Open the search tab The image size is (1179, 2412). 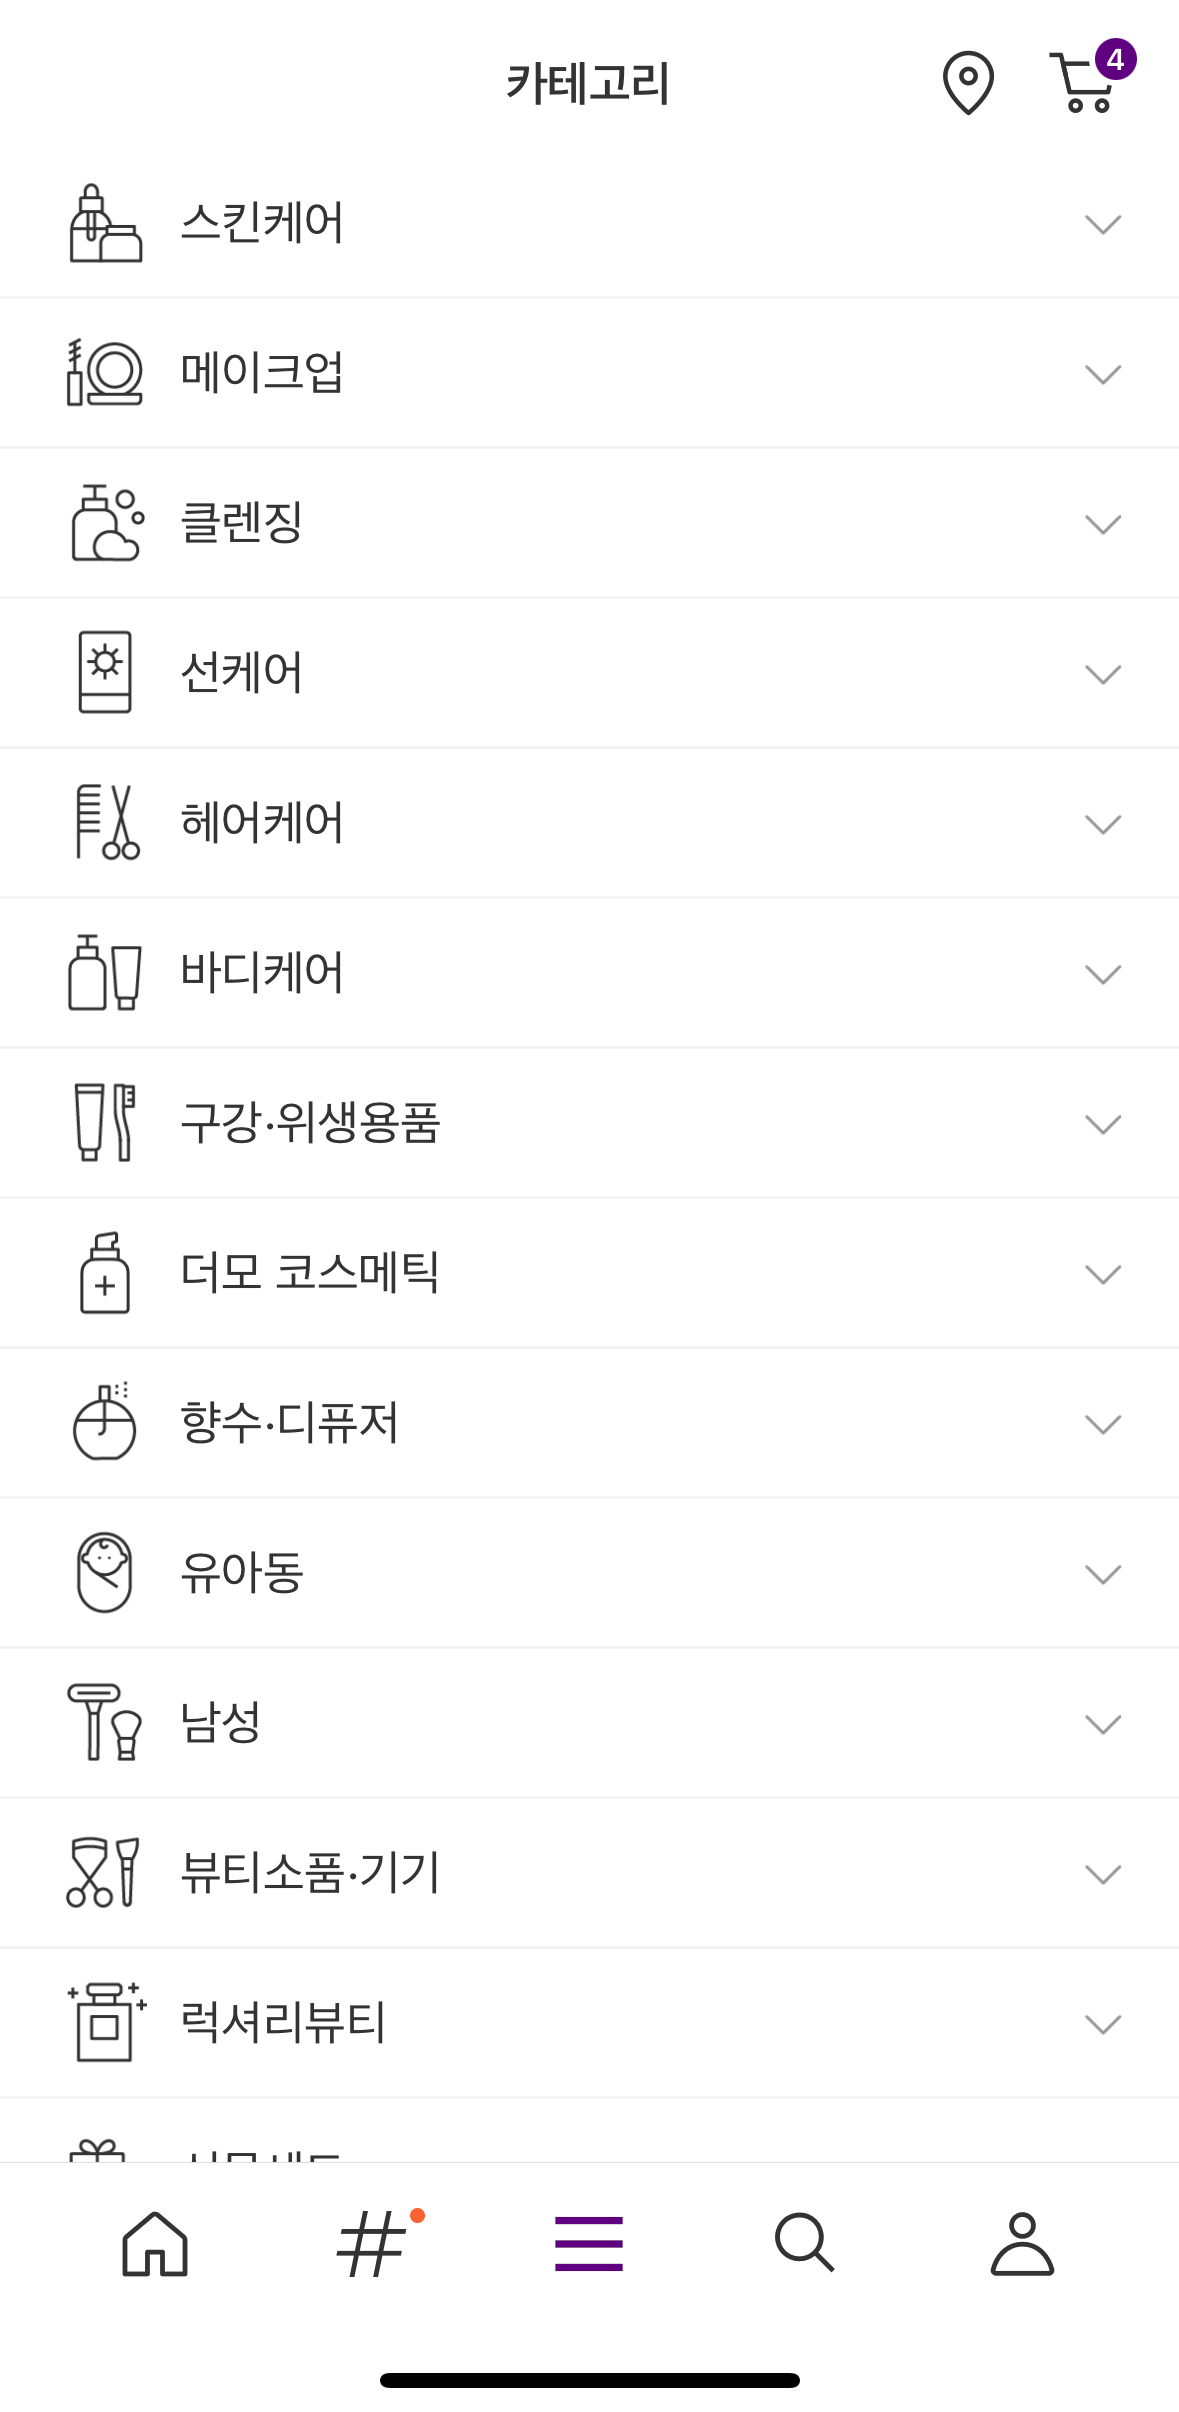point(805,2243)
